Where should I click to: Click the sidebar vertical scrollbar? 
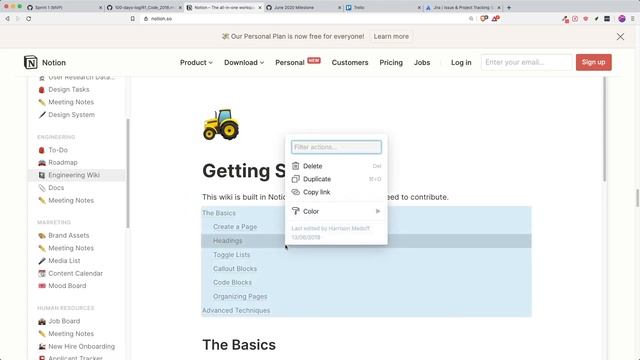128,173
